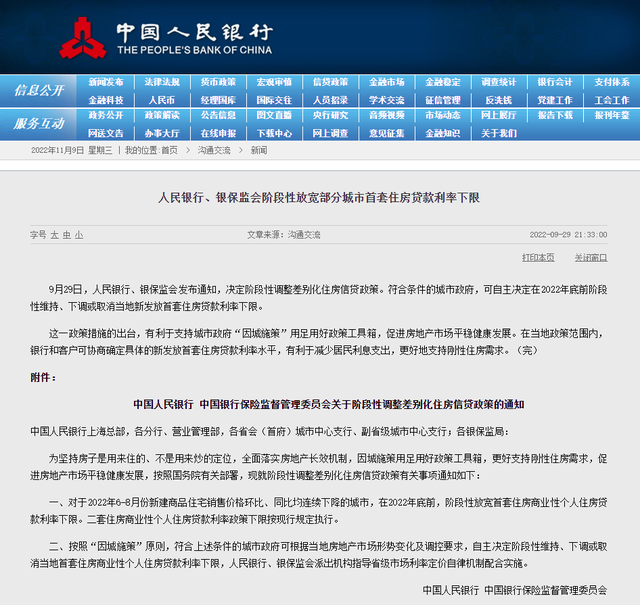
Task: Click the 服务互动 section header
Action: [x=39, y=123]
